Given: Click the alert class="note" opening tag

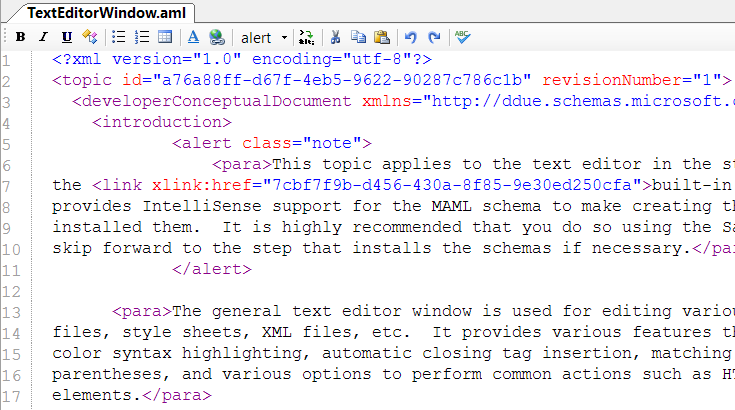Looking at the screenshot, I should [272, 143].
